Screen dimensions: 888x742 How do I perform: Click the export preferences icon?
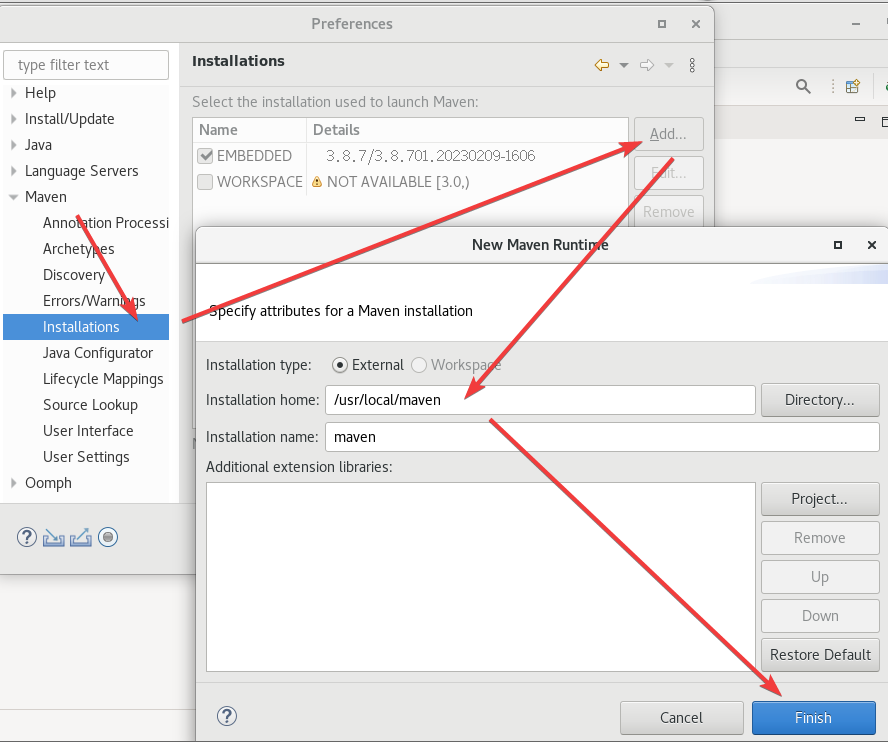tap(81, 538)
